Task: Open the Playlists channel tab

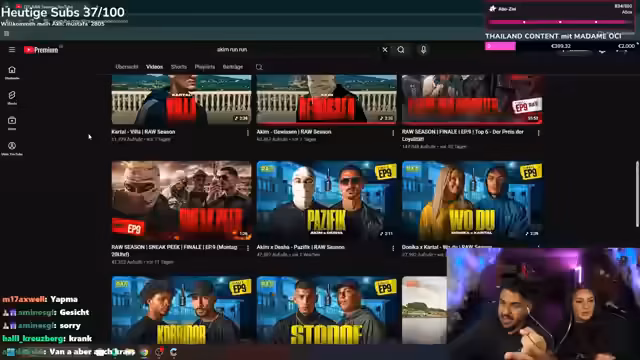Action: 204,67
